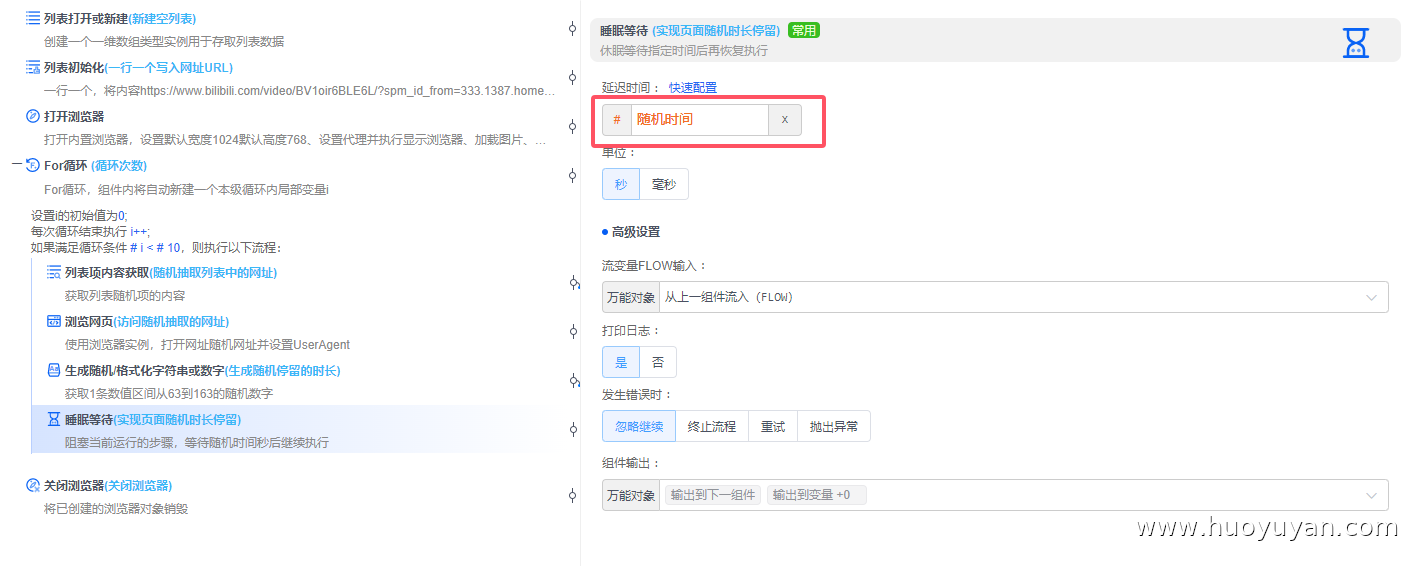
Task: Click the text 获取1条数值区间从63到163的随机数字
Action: click(x=169, y=393)
